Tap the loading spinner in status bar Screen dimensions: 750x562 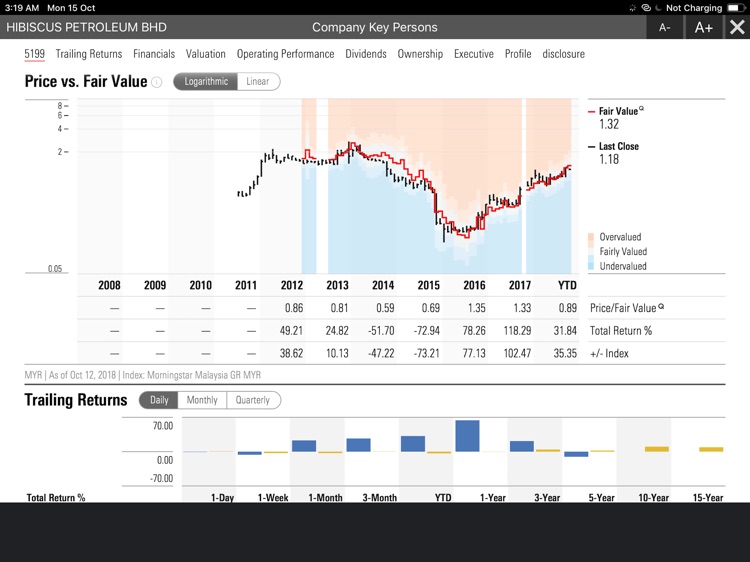[633, 8]
